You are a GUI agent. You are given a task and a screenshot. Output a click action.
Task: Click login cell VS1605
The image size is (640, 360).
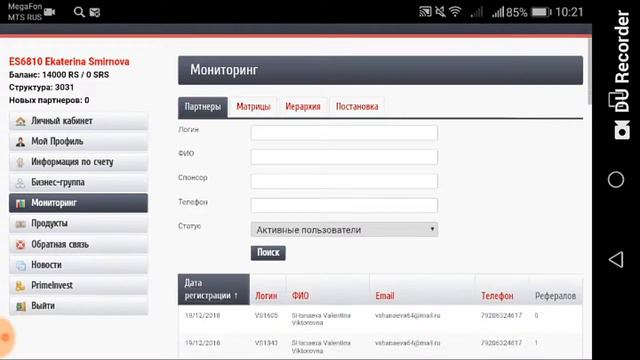266,316
